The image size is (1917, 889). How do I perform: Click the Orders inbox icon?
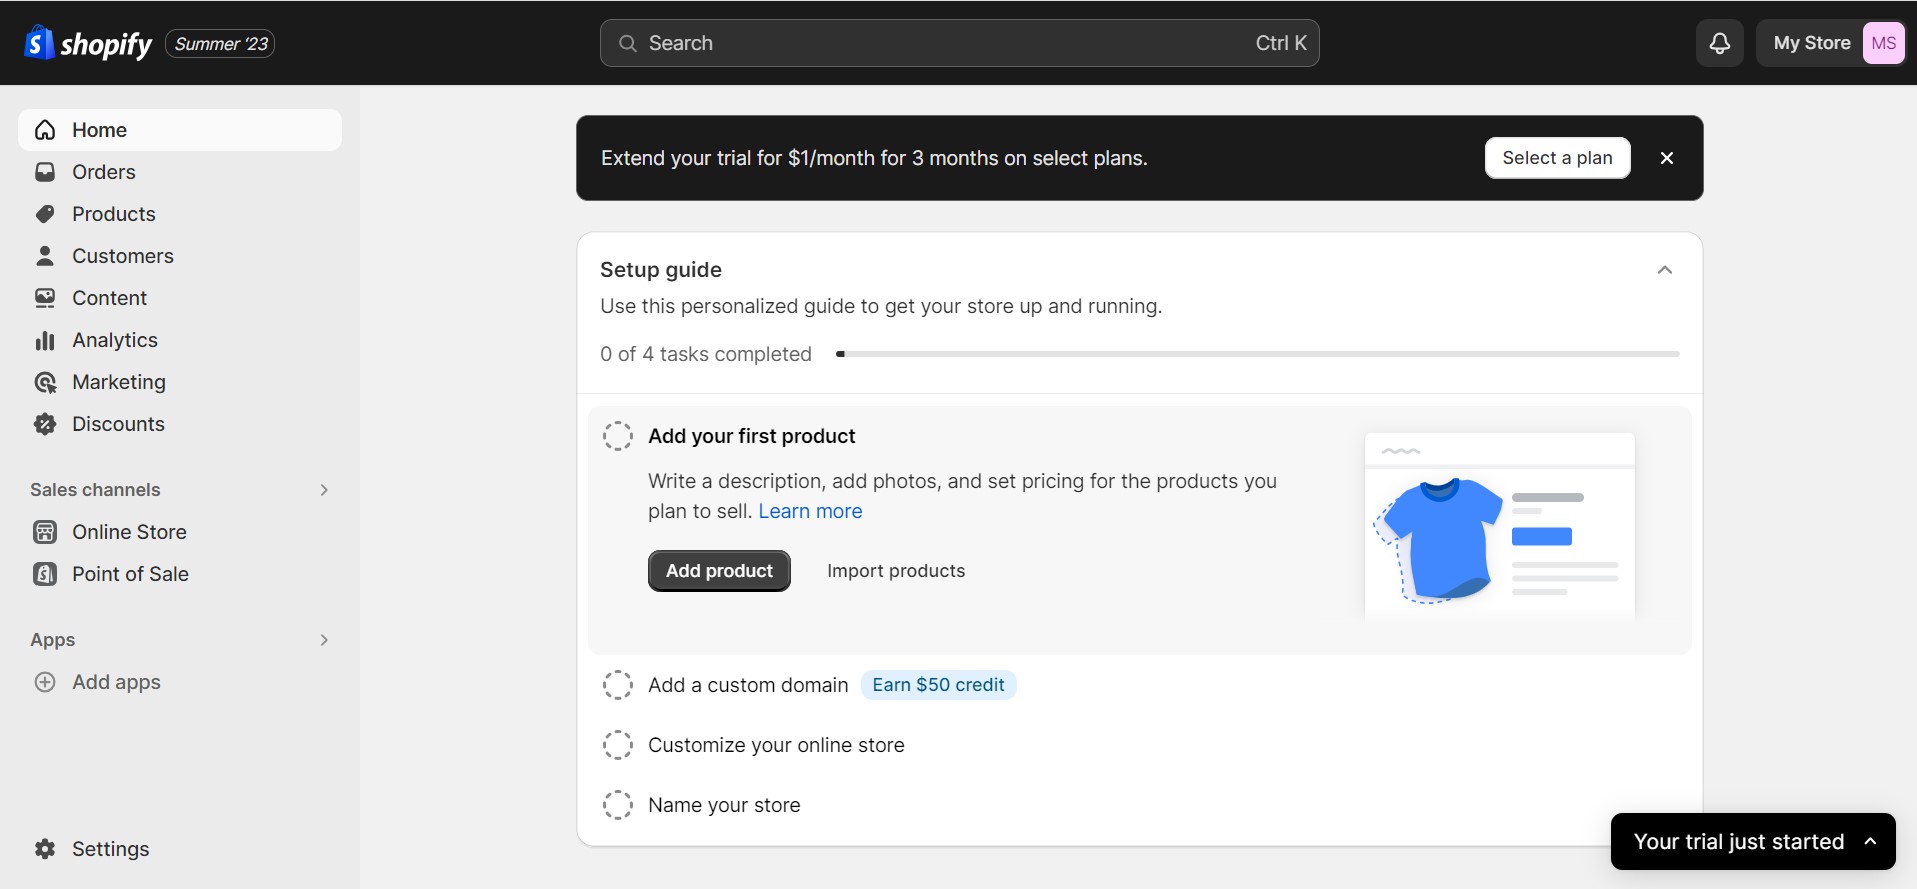[45, 172]
